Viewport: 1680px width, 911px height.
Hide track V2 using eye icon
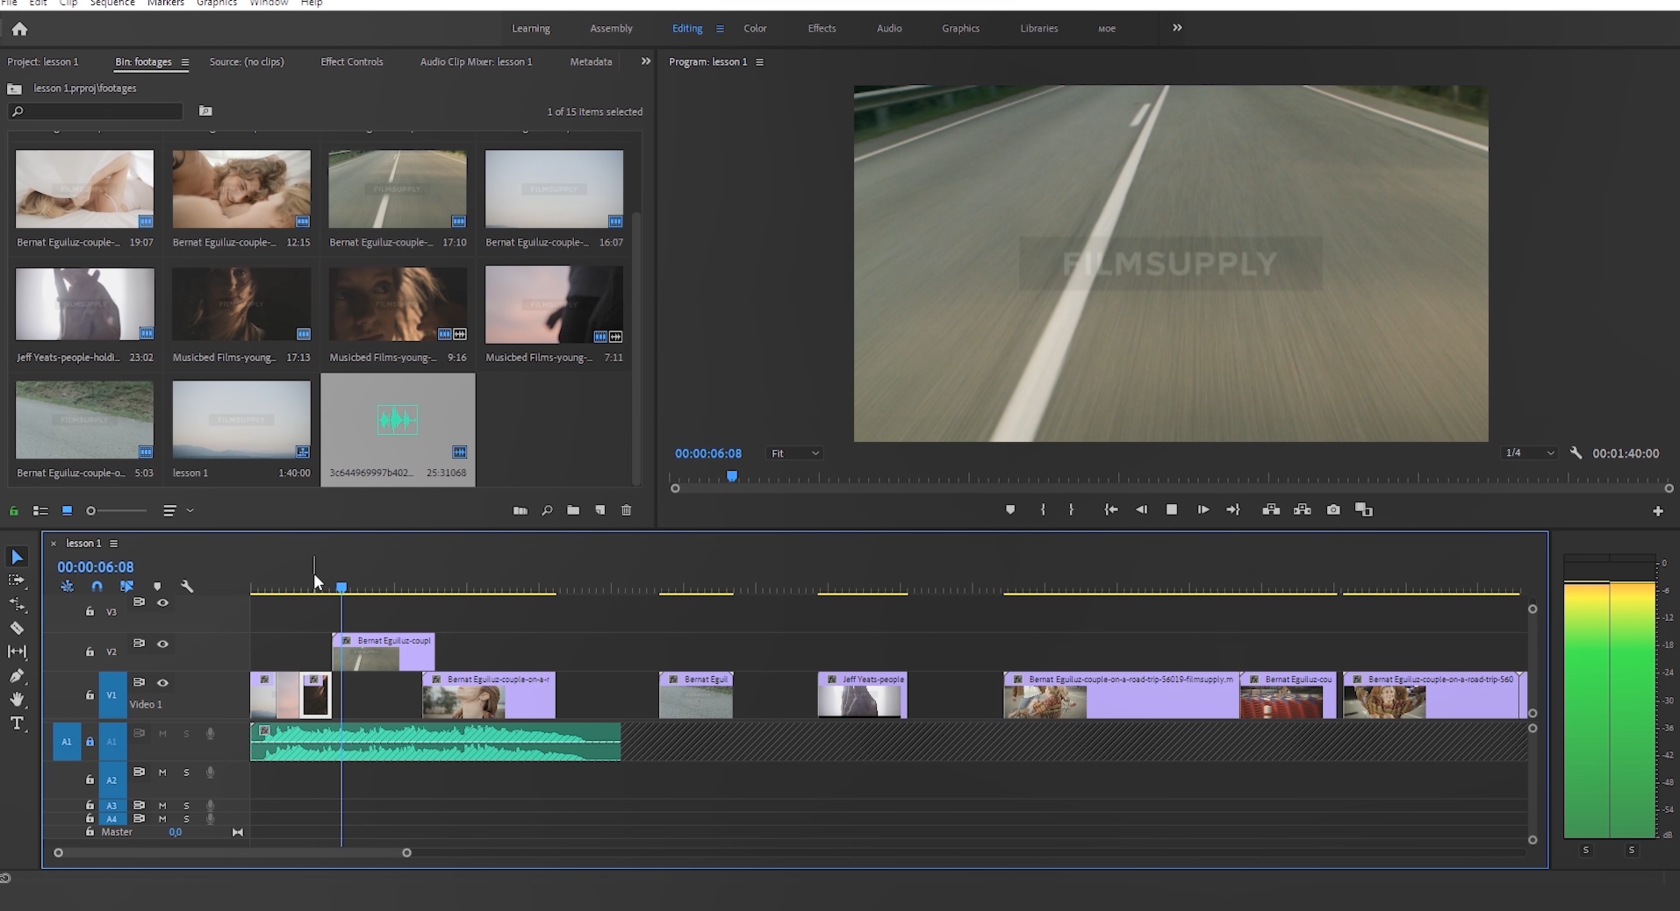point(163,644)
